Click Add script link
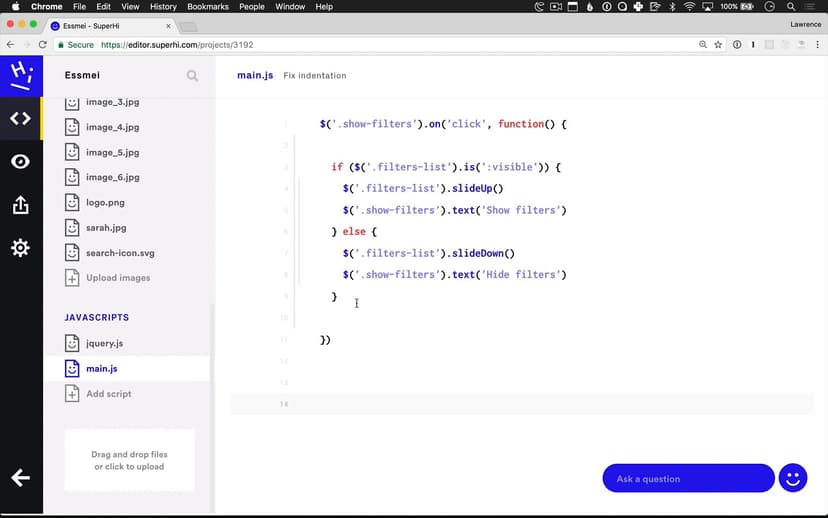Image resolution: width=828 pixels, height=518 pixels. click(x=108, y=394)
